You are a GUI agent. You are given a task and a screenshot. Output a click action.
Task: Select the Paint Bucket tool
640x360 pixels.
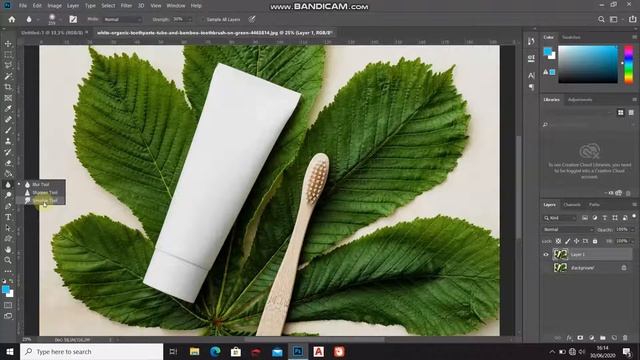pyautogui.click(x=8, y=173)
